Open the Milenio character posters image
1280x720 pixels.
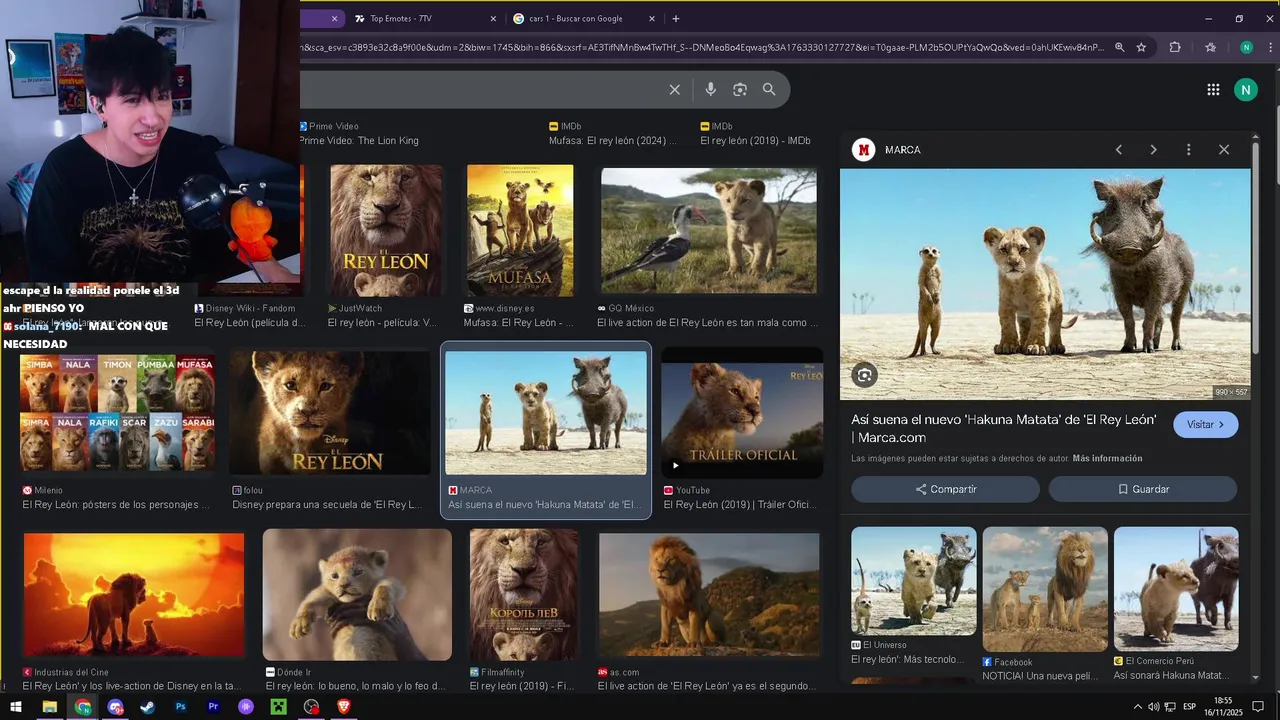(x=117, y=412)
